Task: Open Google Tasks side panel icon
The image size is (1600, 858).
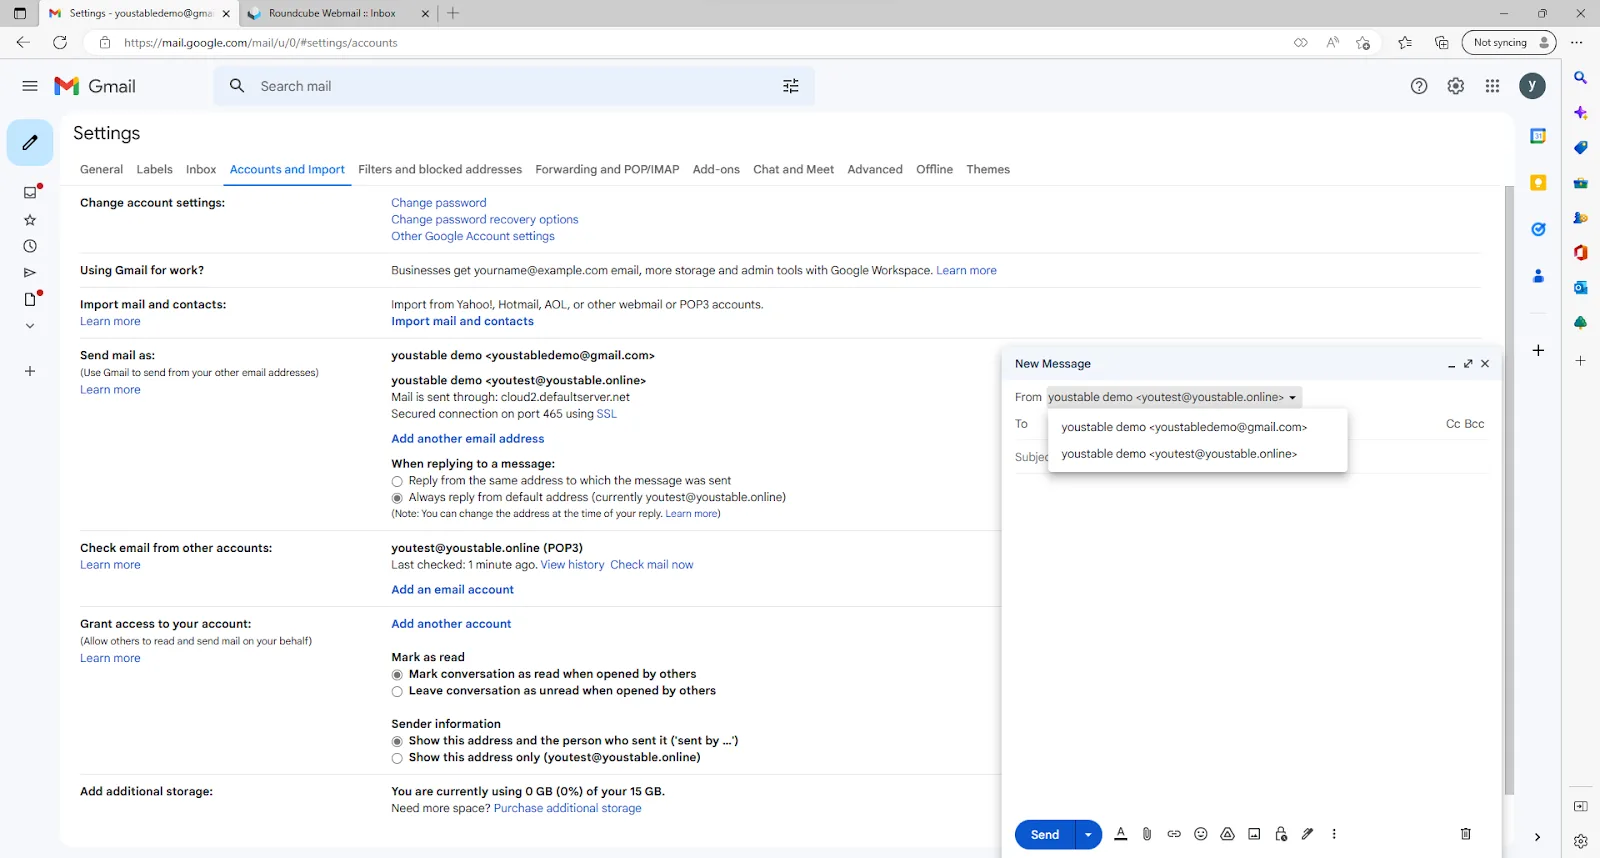Action: click(1538, 229)
